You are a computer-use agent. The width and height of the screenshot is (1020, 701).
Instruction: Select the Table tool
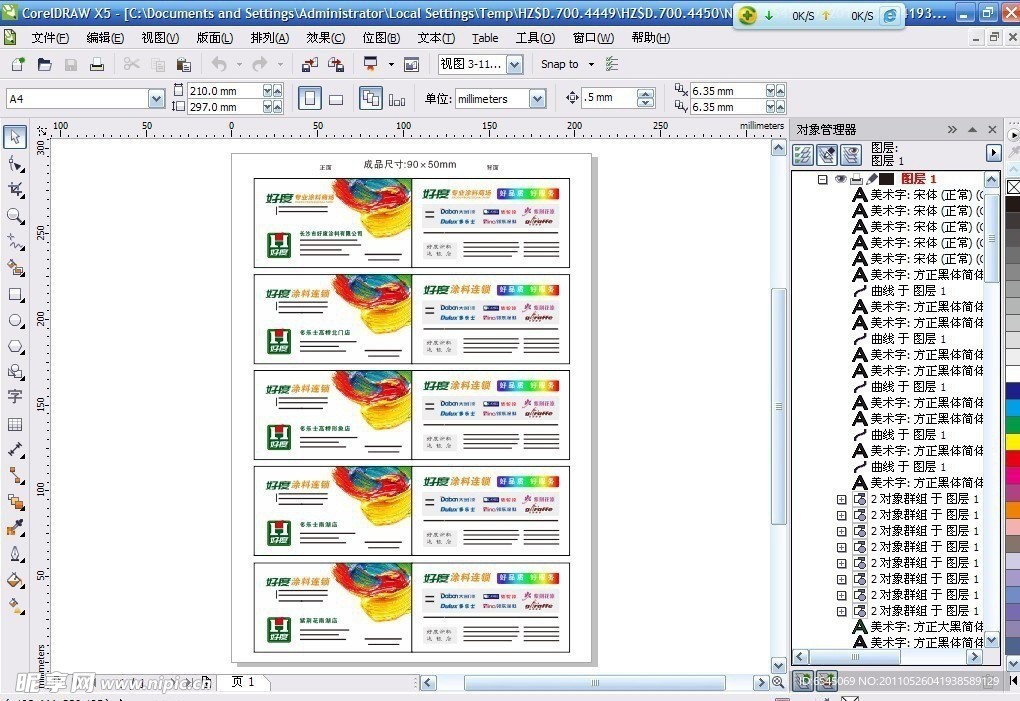(15, 424)
